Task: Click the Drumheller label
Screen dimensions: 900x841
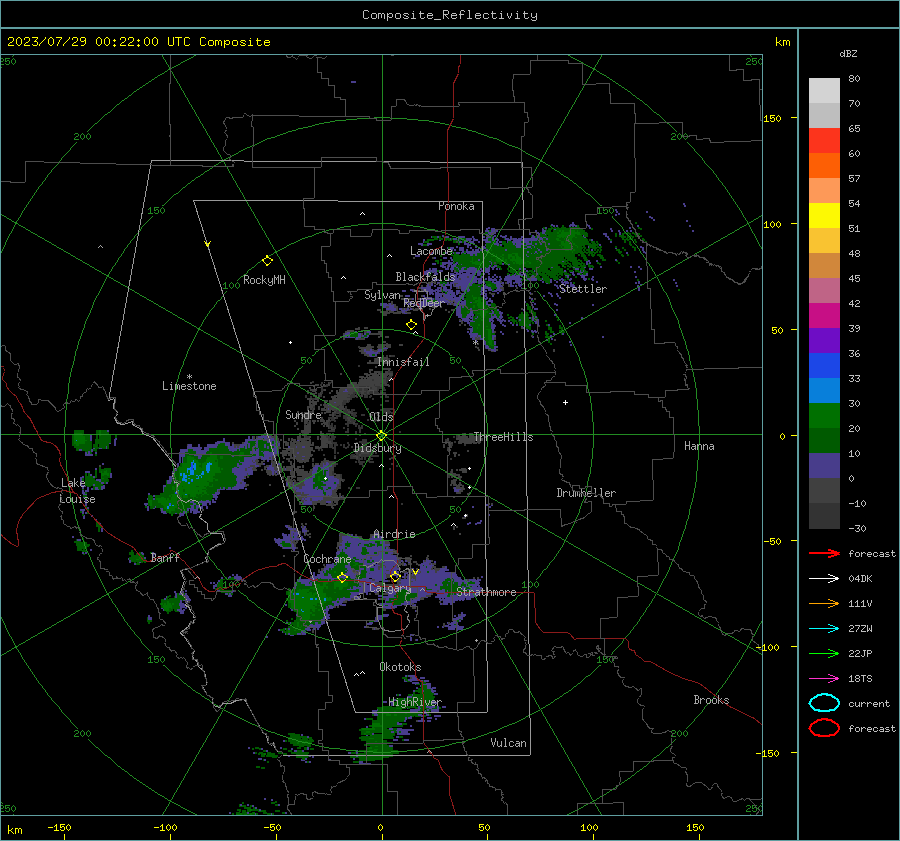Action: point(586,493)
